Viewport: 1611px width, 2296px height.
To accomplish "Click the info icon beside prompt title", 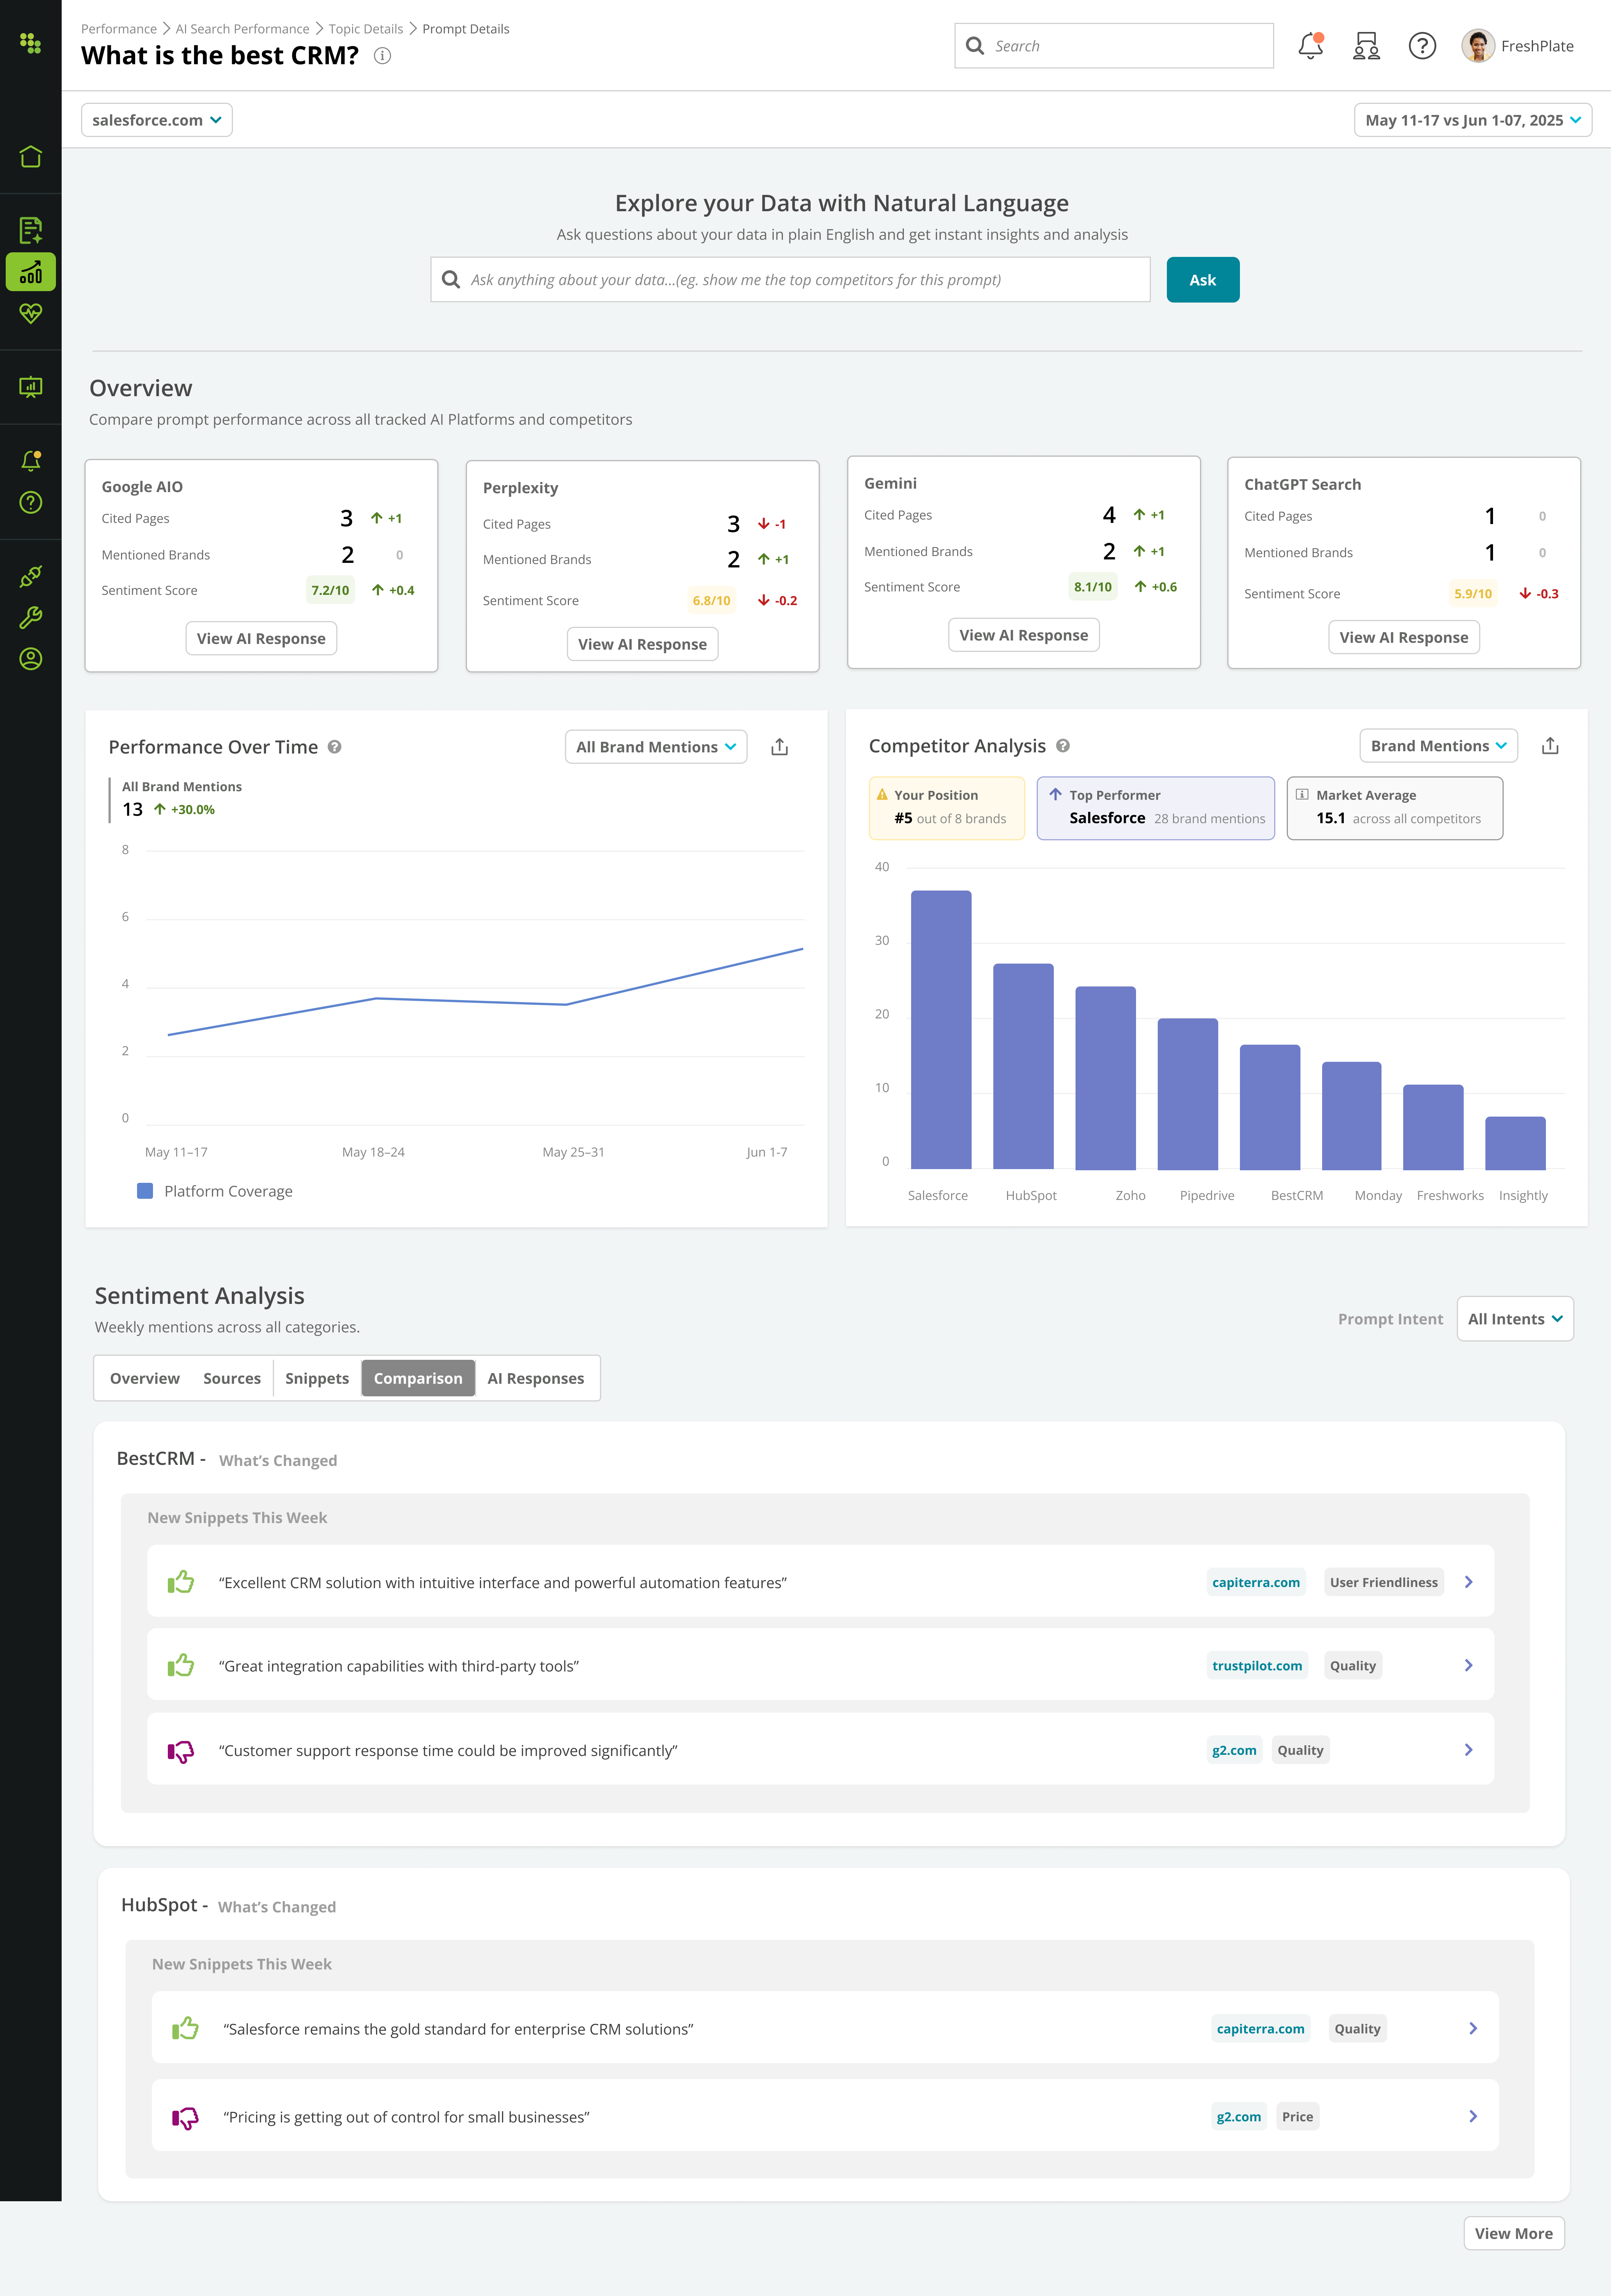I will [x=382, y=56].
